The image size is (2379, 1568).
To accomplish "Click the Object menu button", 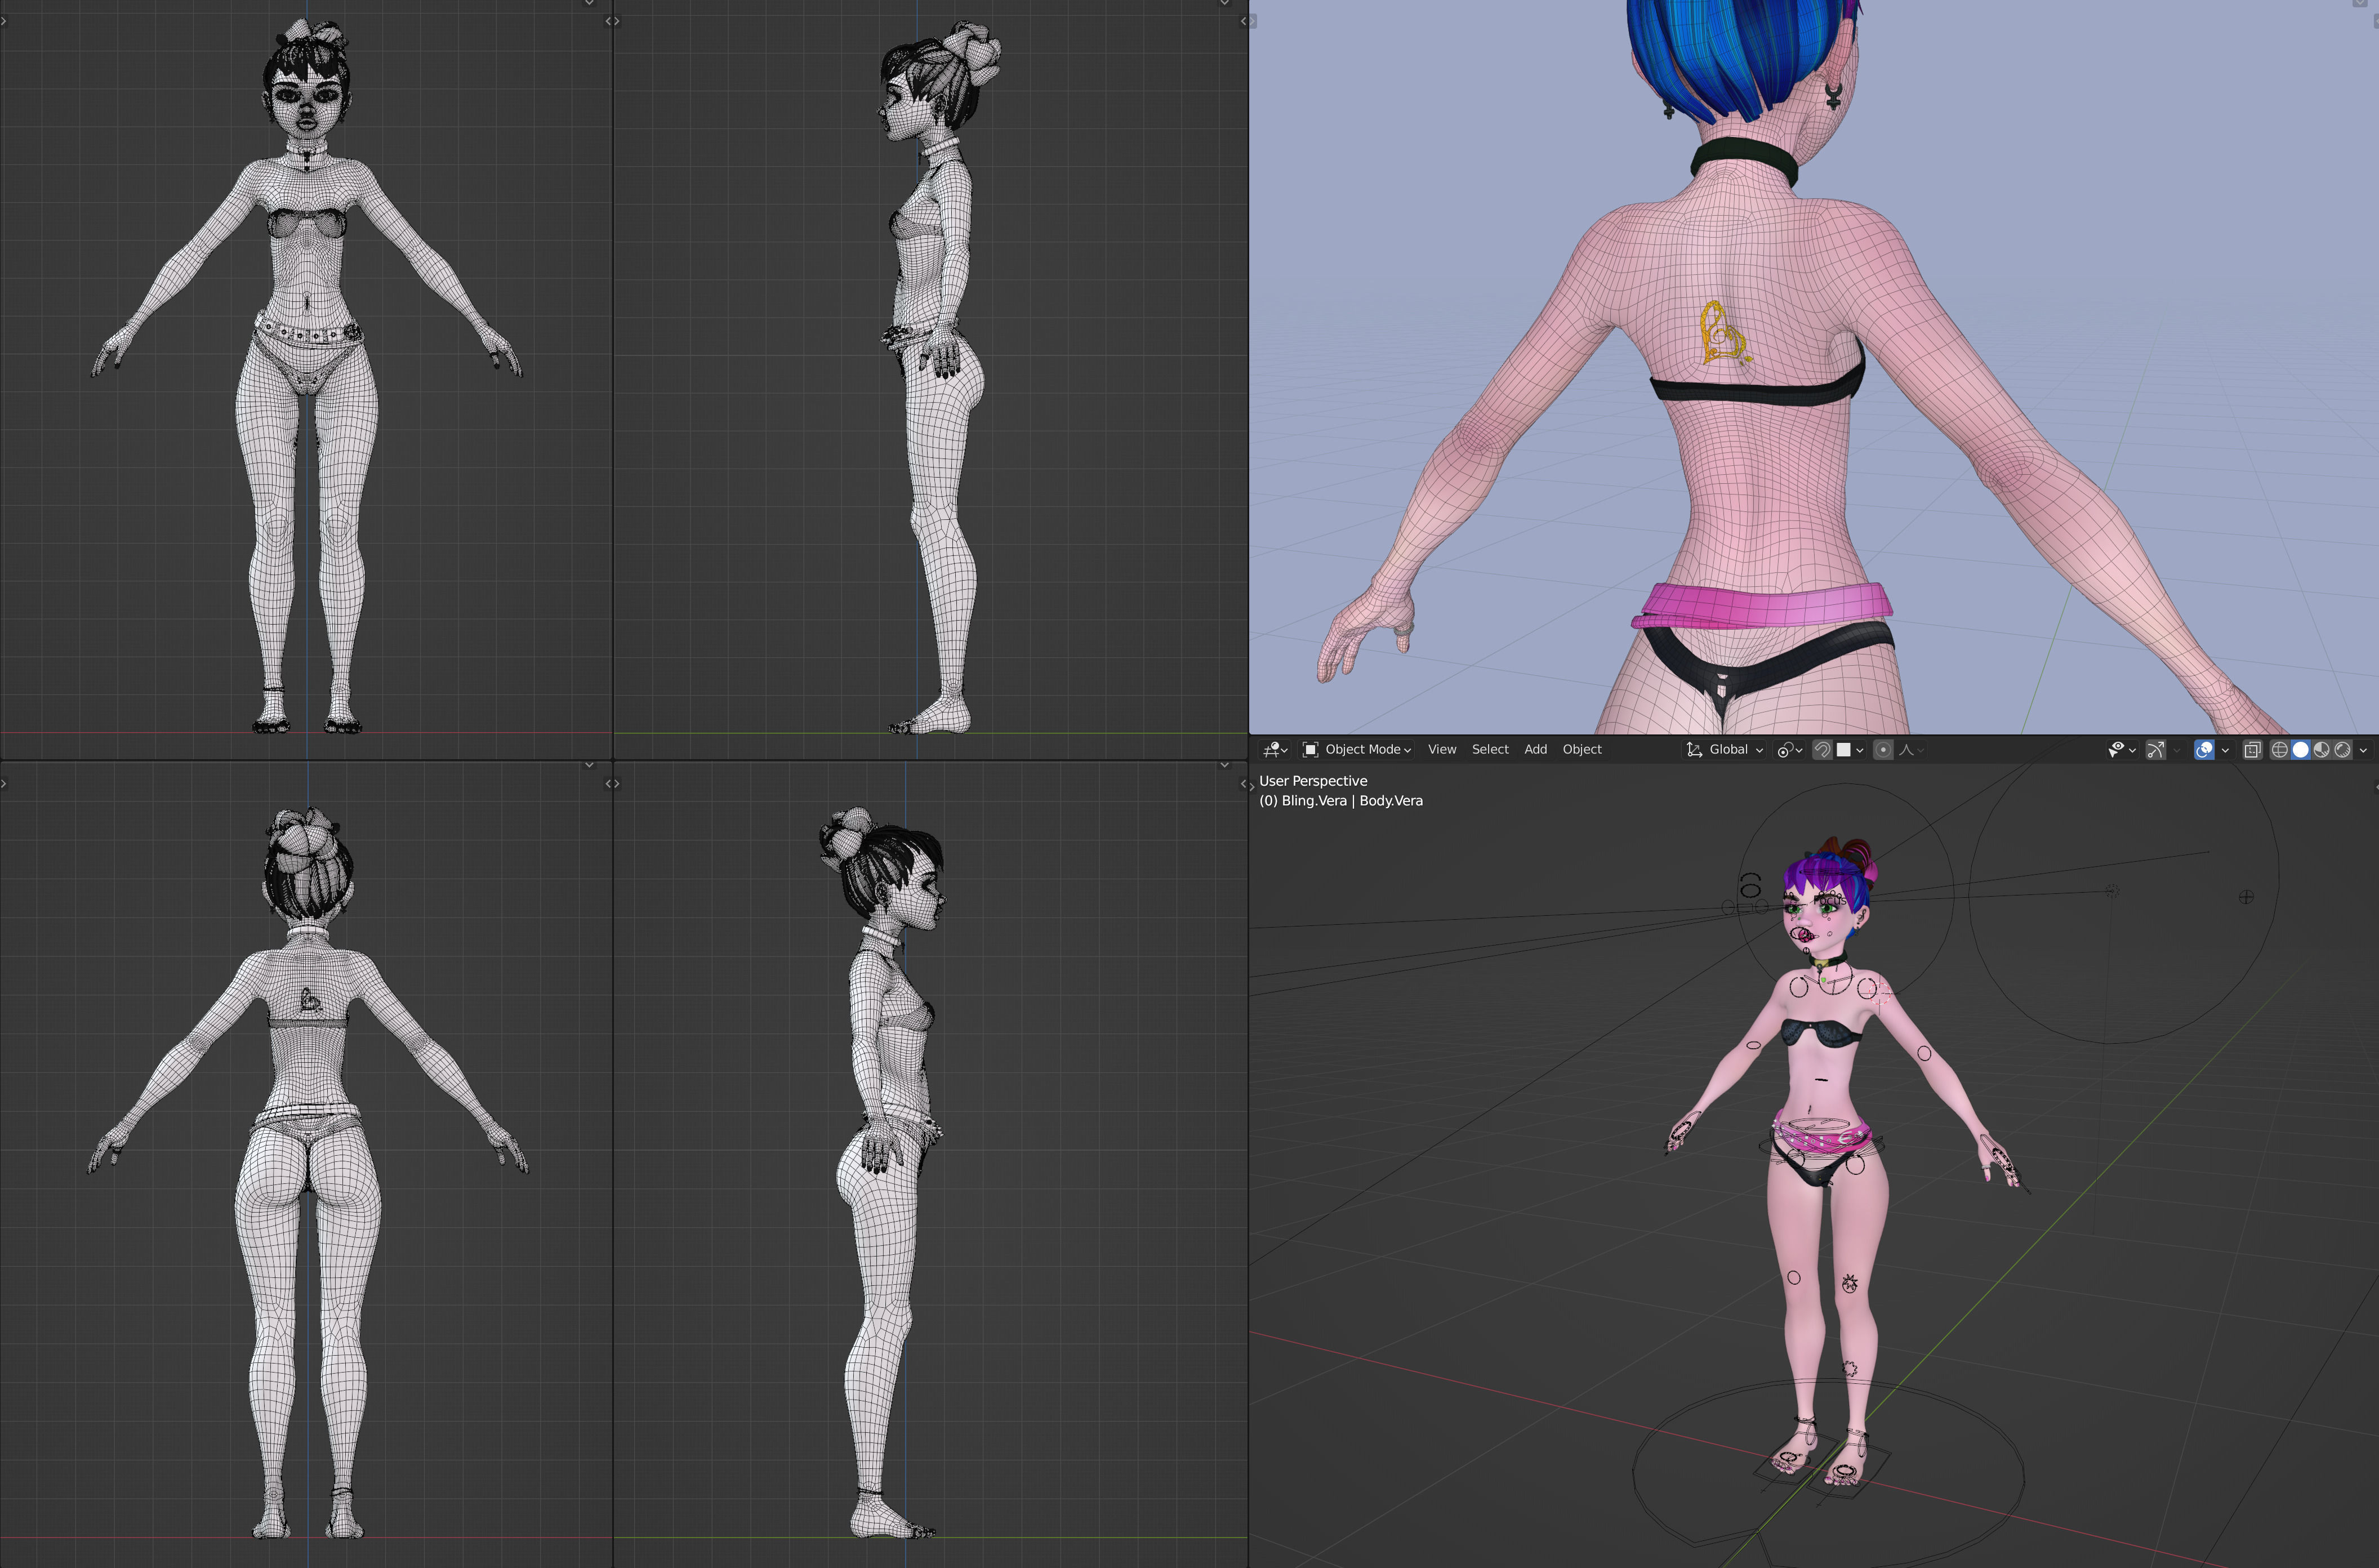I will coord(1581,750).
